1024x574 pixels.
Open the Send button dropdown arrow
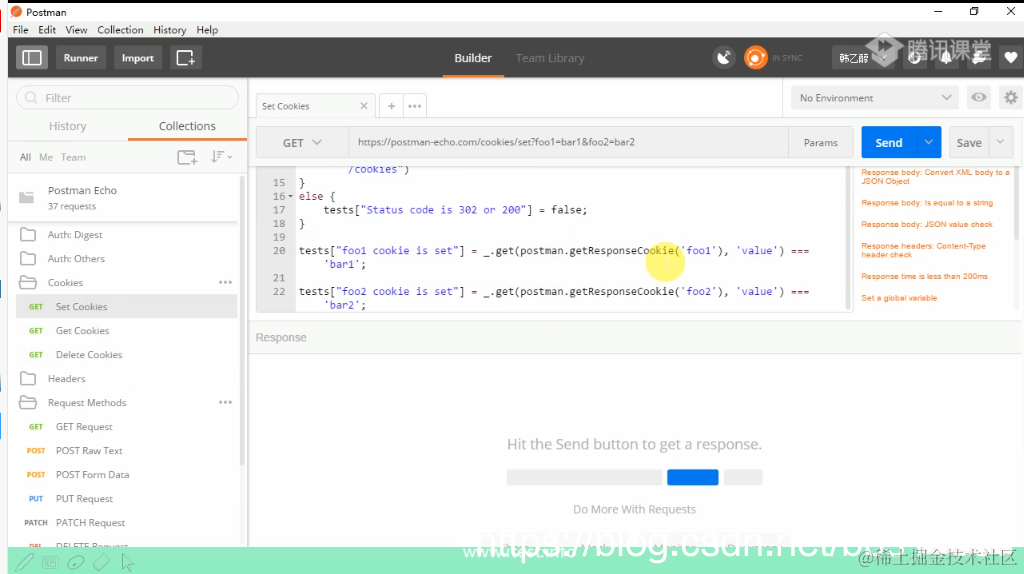[928, 142]
